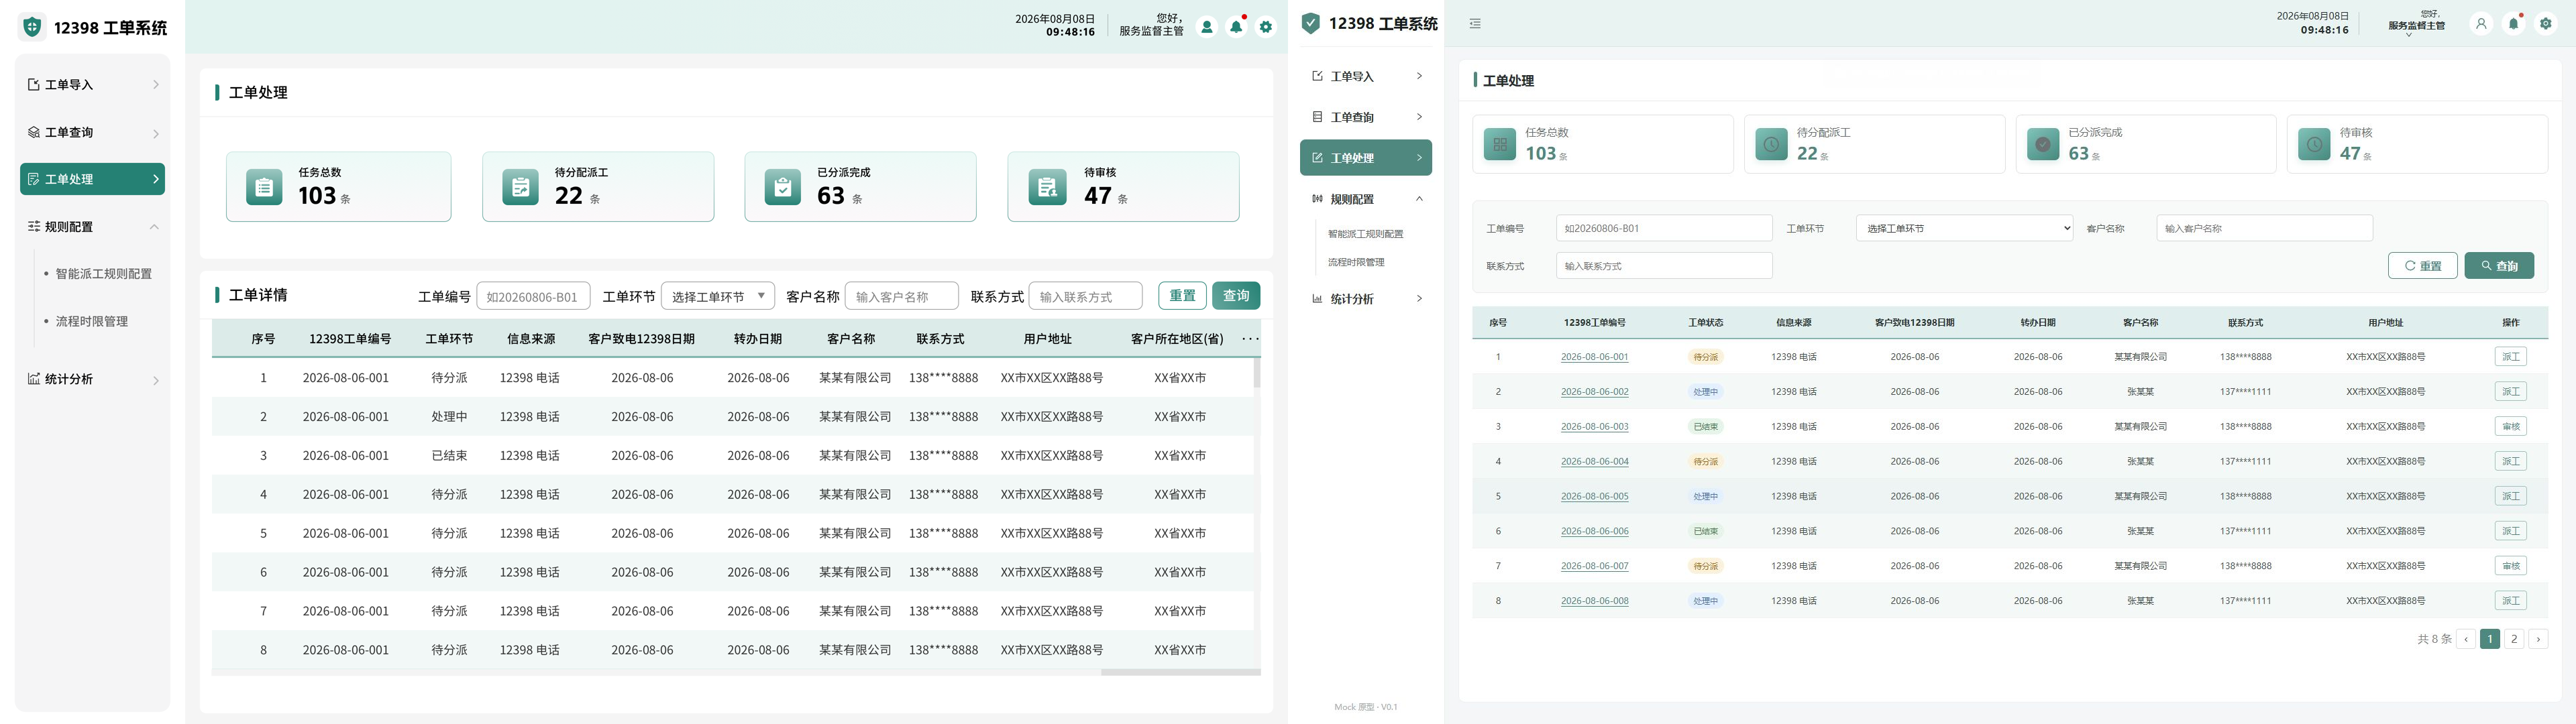
Task: Select 工单处理 in the left sidebar
Action: (92, 179)
